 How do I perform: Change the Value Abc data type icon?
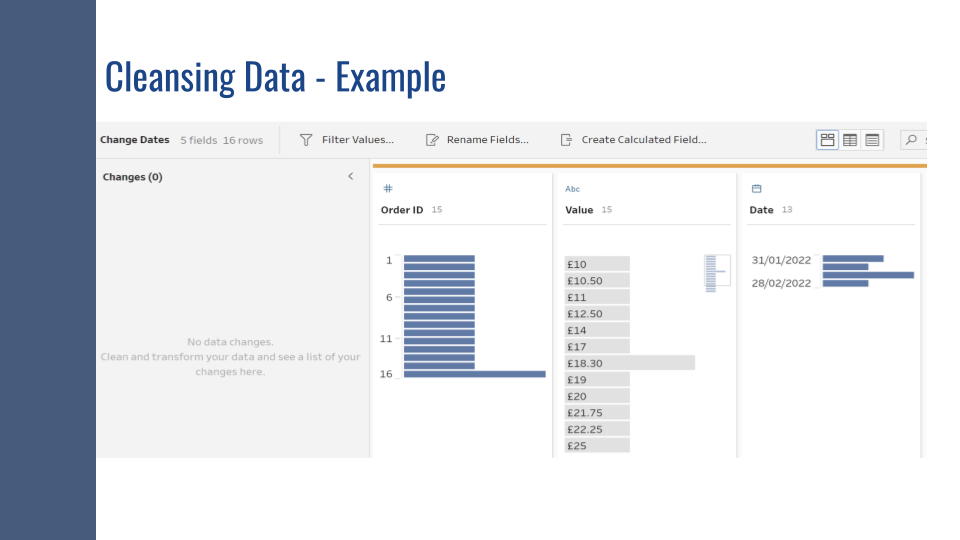pos(572,188)
